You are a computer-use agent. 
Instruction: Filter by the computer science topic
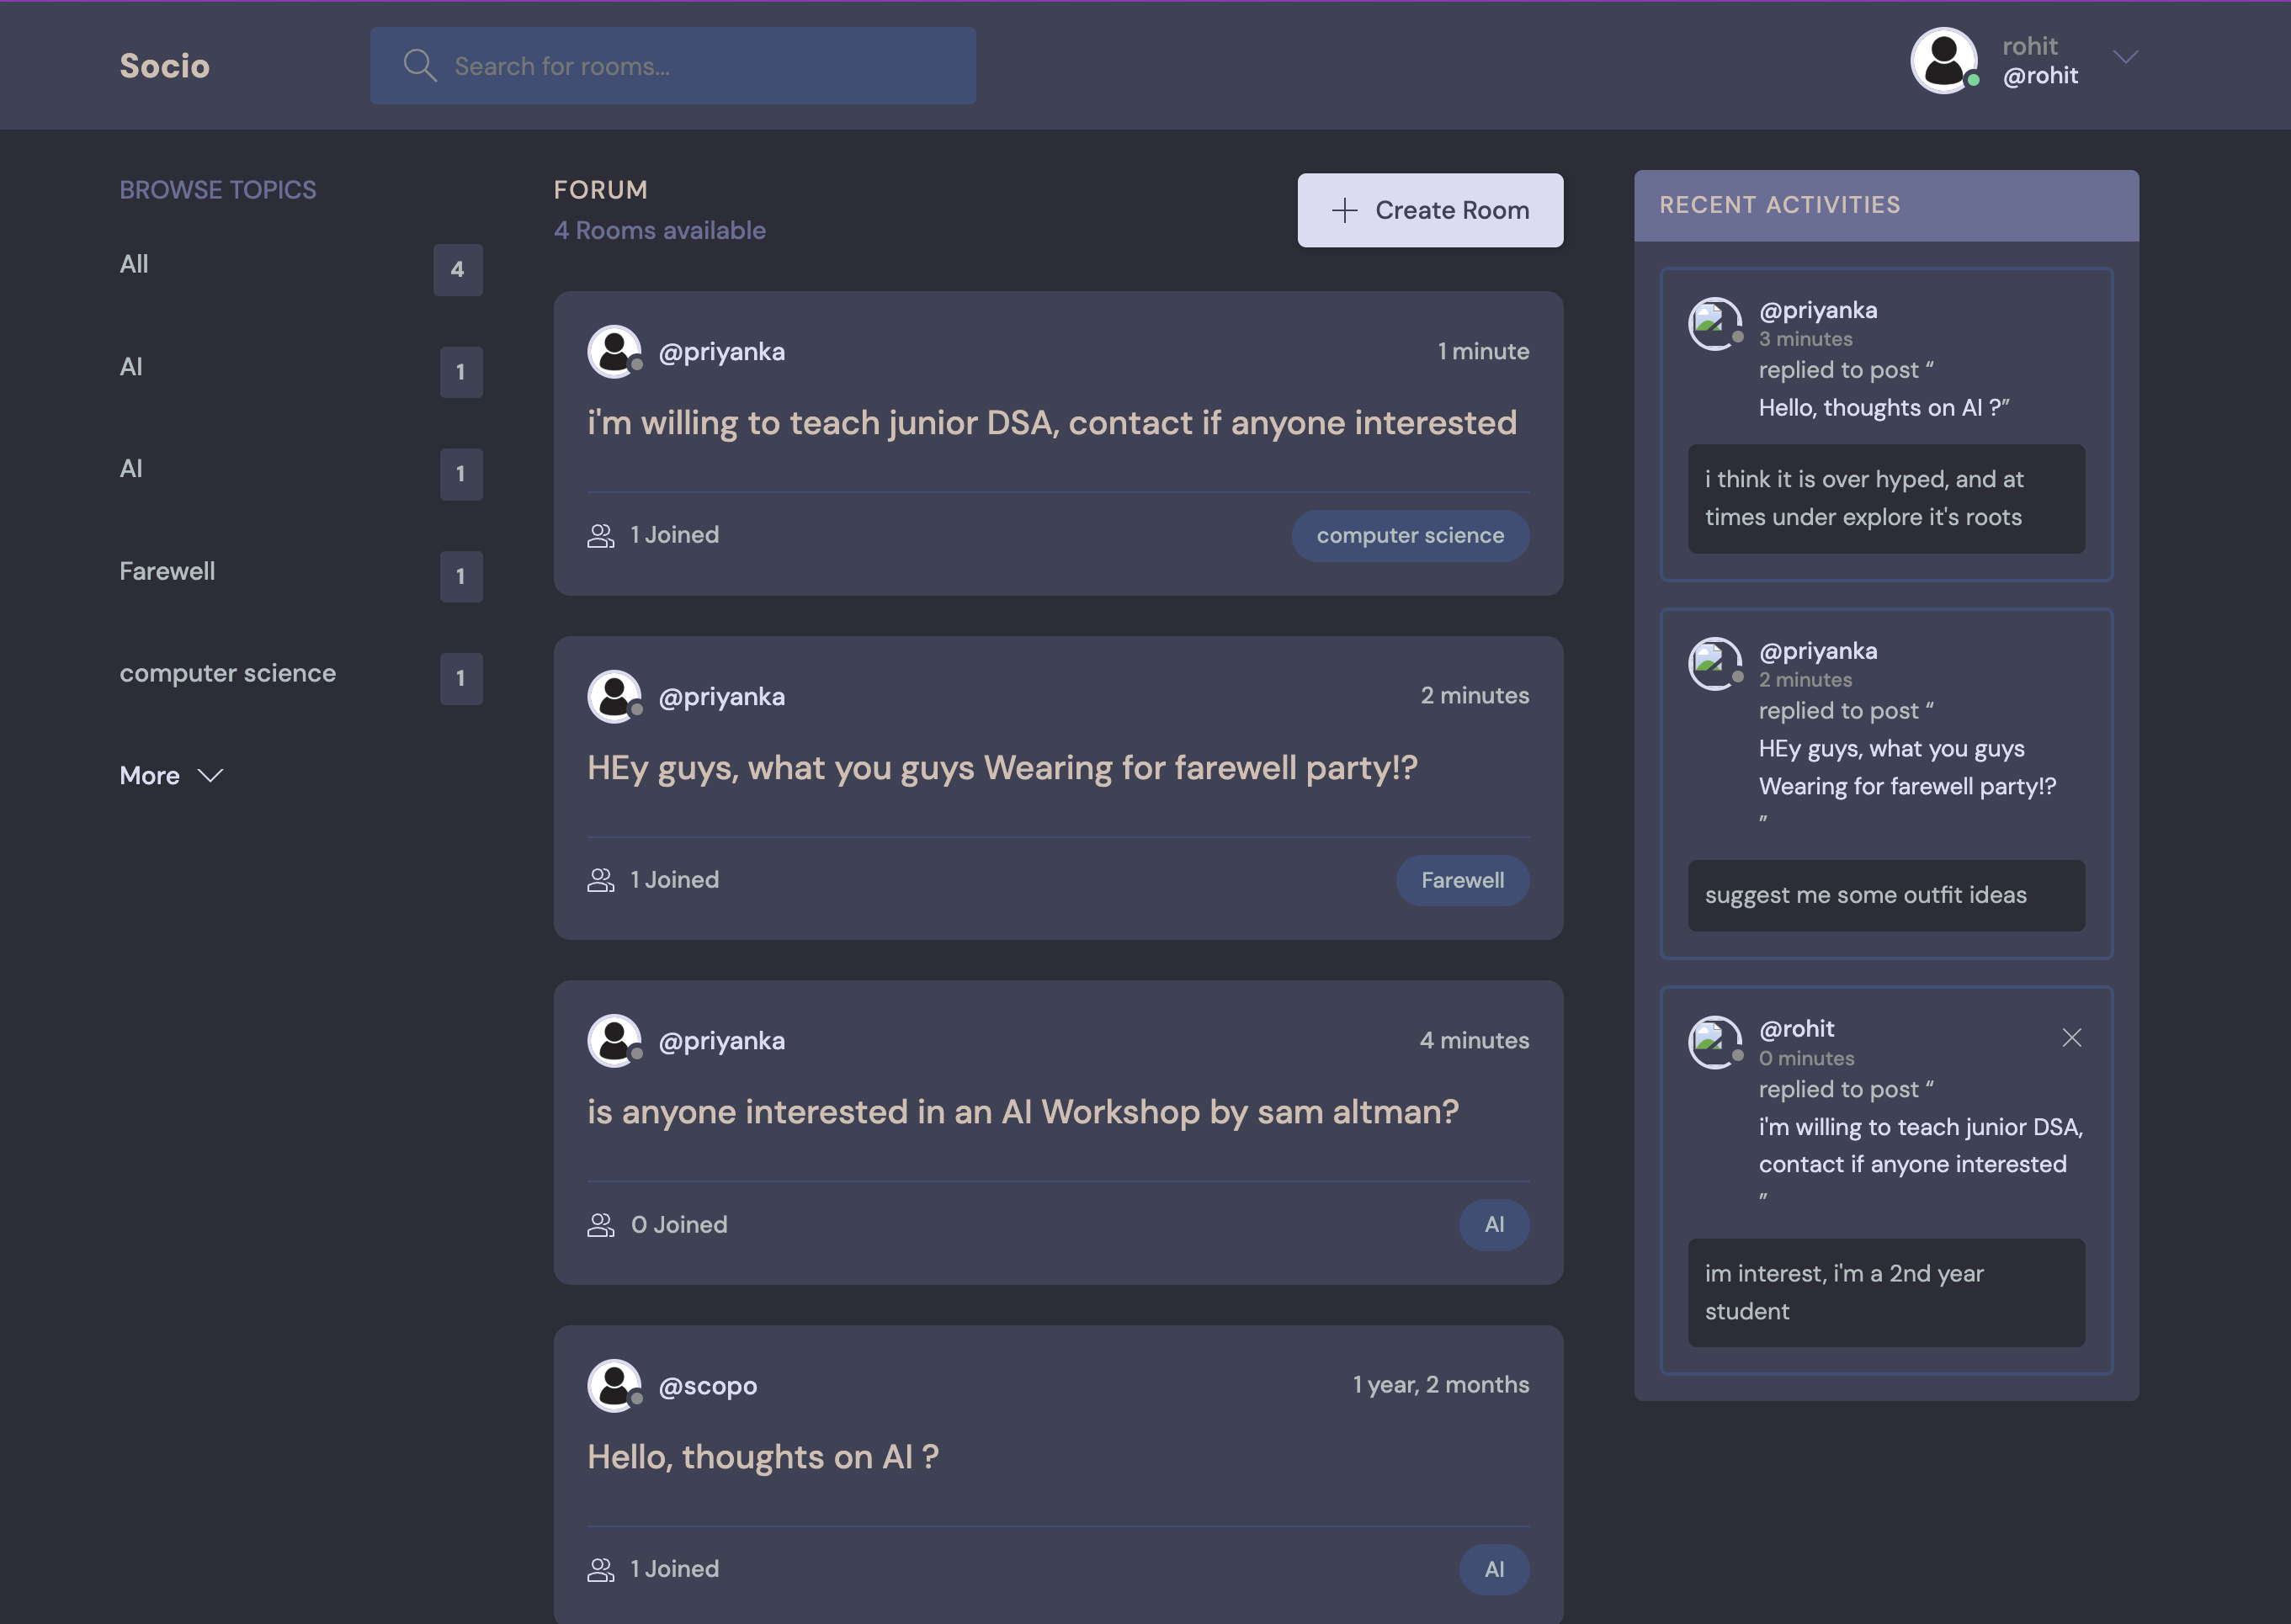click(228, 672)
